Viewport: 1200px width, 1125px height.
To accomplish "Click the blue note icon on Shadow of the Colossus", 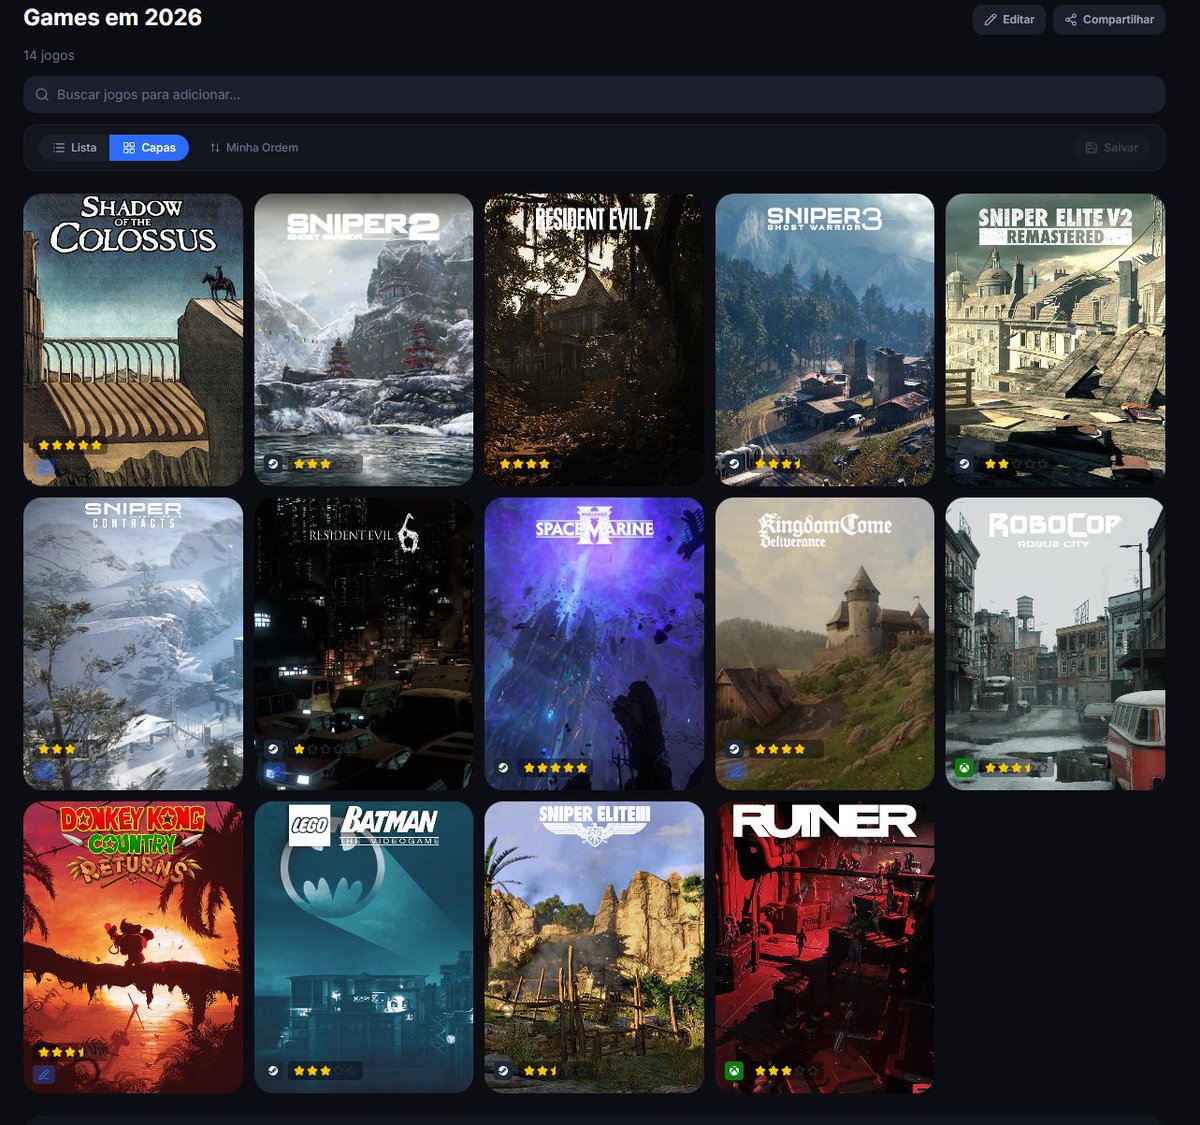I will pyautogui.click(x=44, y=467).
